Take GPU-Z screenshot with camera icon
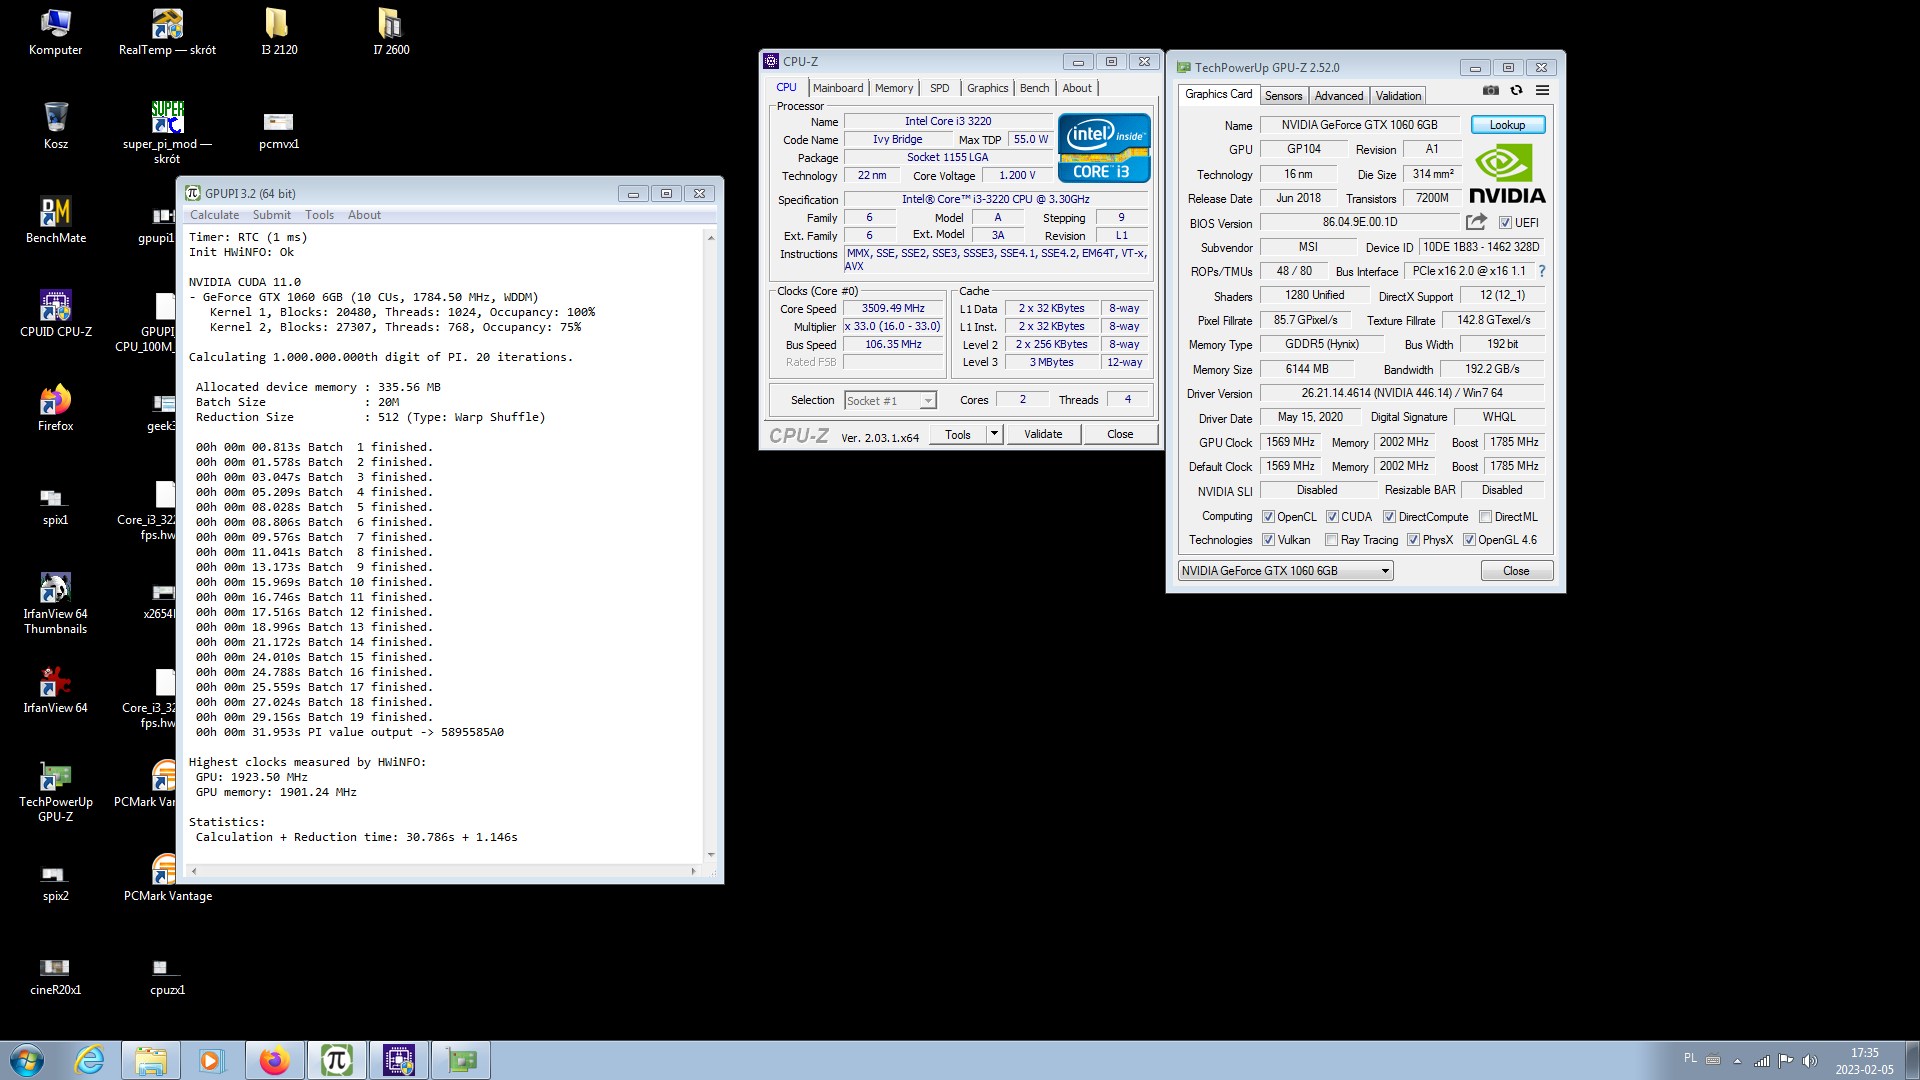The image size is (1920, 1080). [1490, 90]
